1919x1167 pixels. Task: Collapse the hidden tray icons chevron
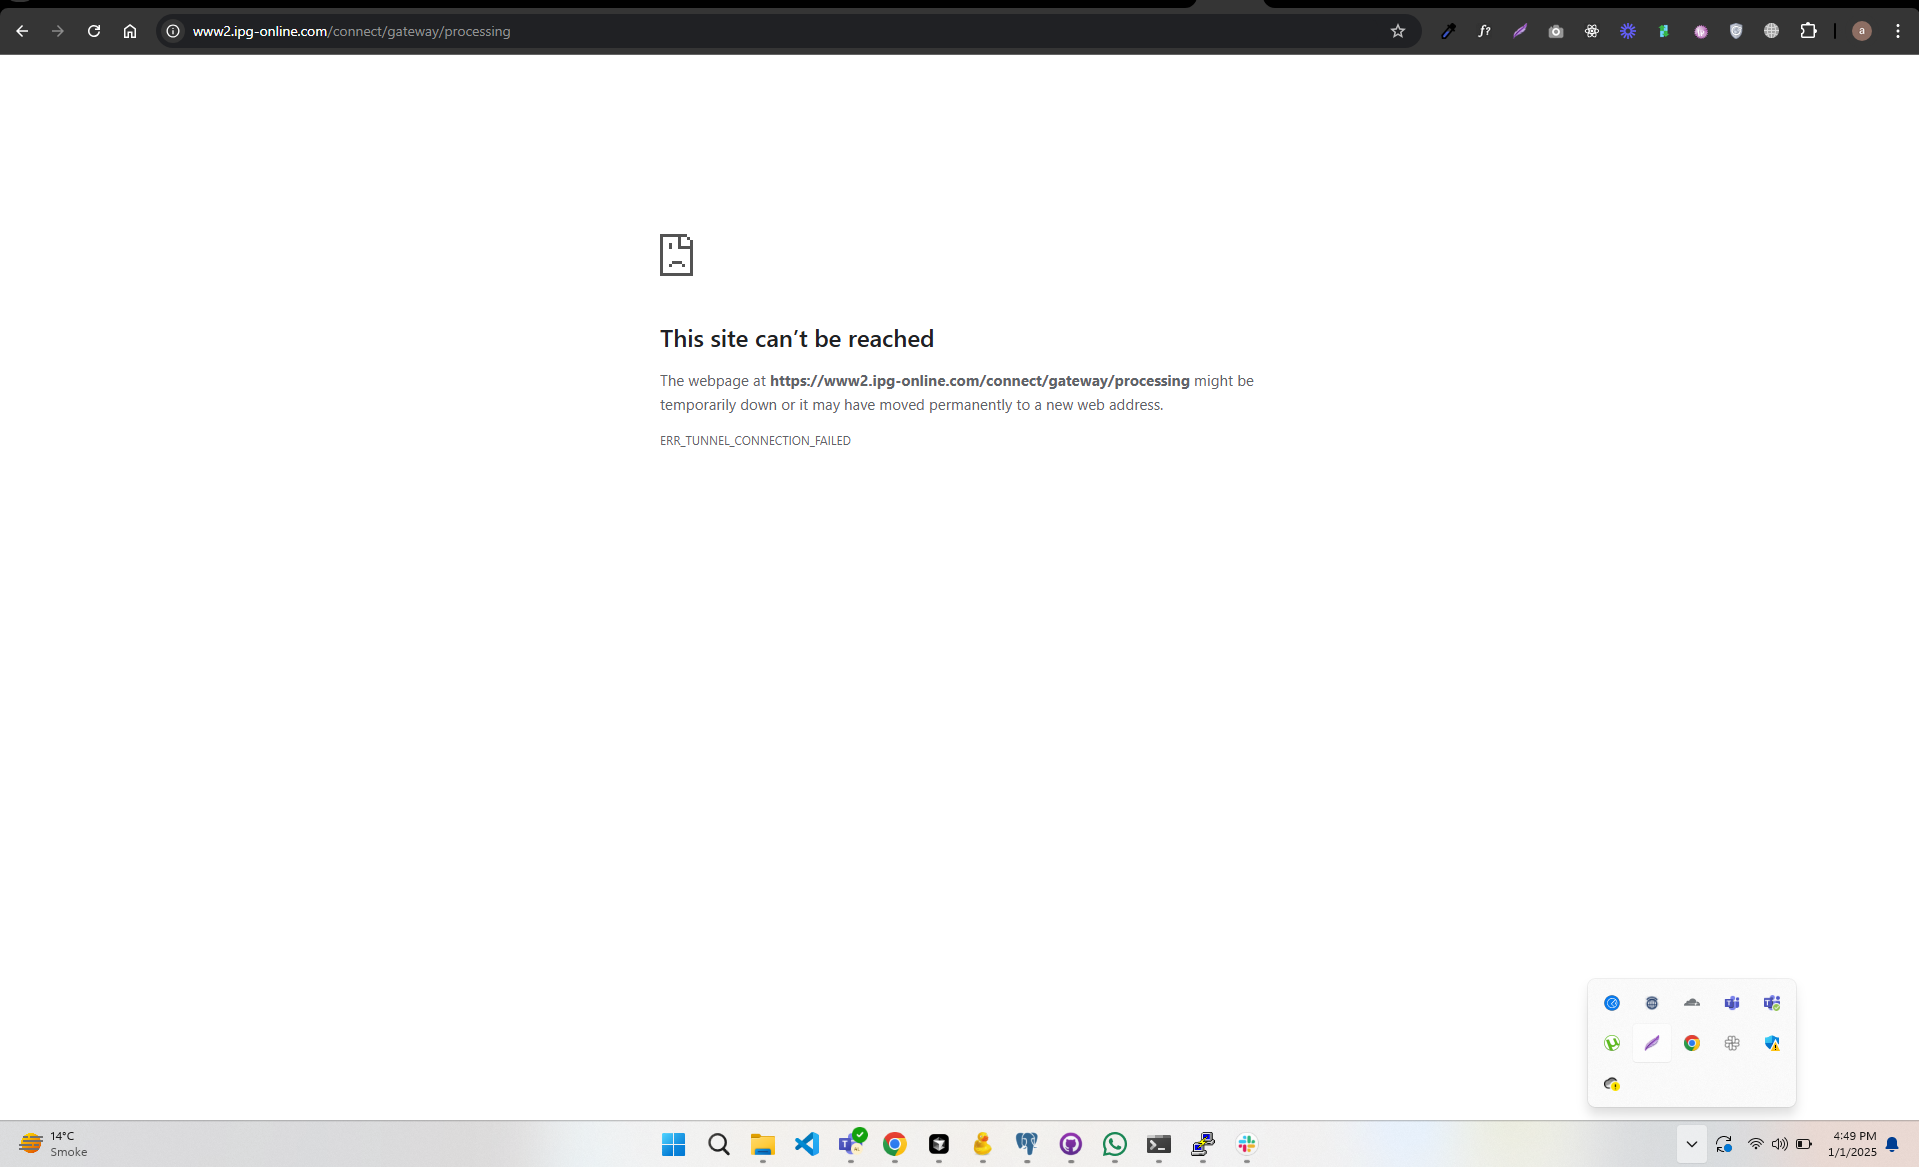point(1691,1144)
